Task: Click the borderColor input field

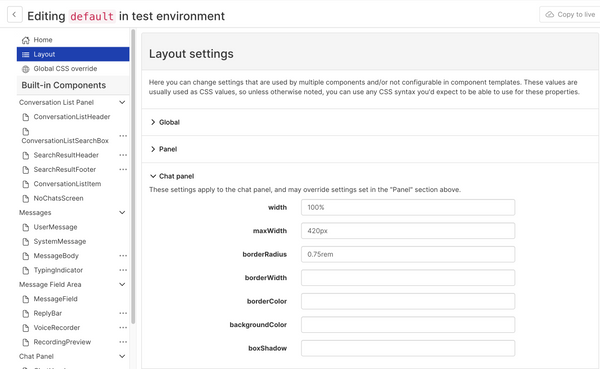Action: pyautogui.click(x=408, y=301)
